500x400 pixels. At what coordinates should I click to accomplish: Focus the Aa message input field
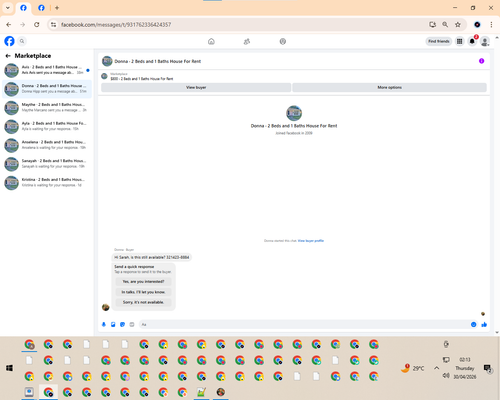pos(304,325)
